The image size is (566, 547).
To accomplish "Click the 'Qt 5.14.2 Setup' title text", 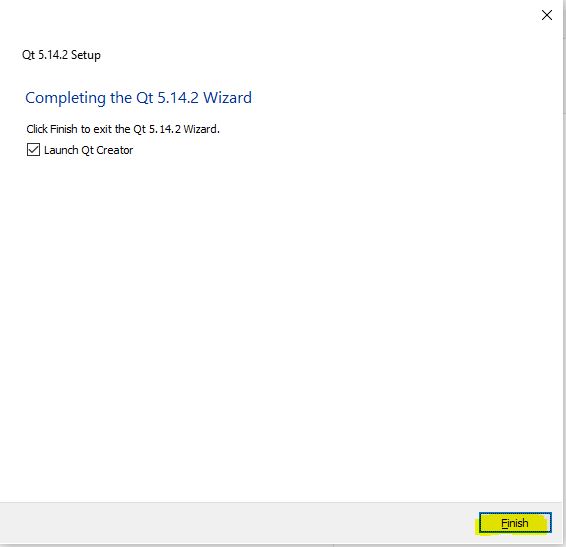I will tap(61, 55).
